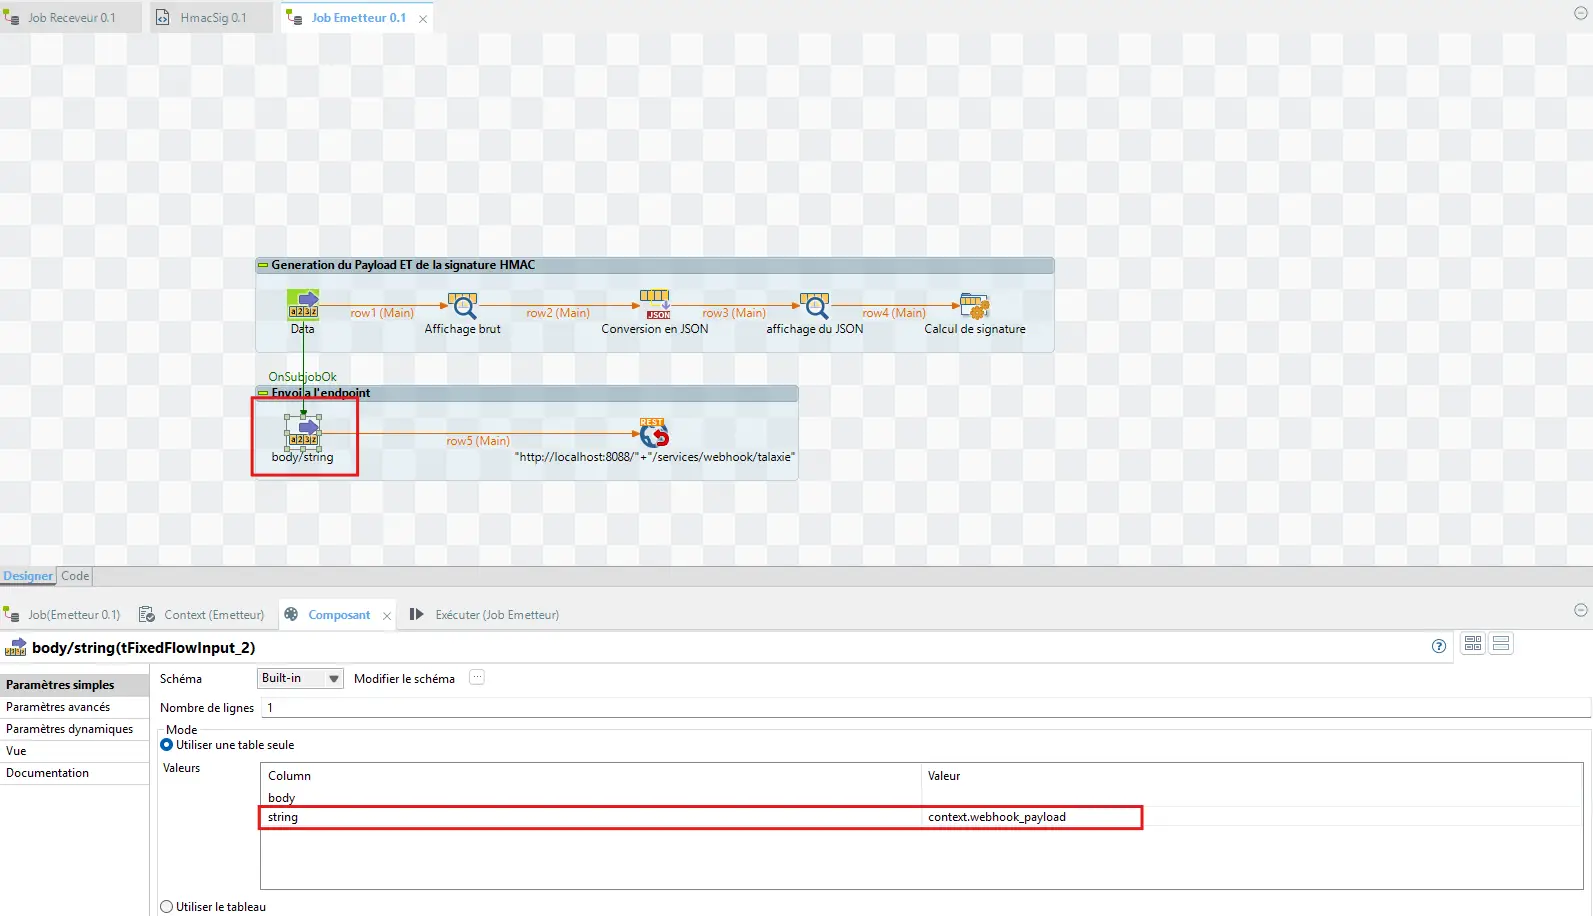Activate the Job Emetteur 0.1 tab
This screenshot has width=1593, height=916.
pos(358,18)
